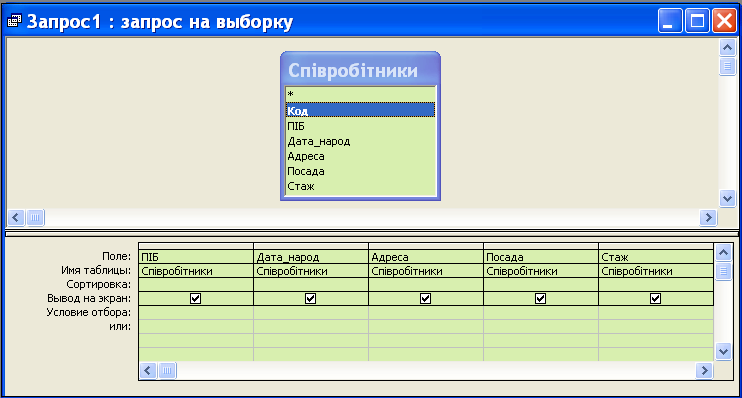Uncheck Вывод на экран for Посада column
This screenshot has height=398, width=742.
[x=540, y=299]
